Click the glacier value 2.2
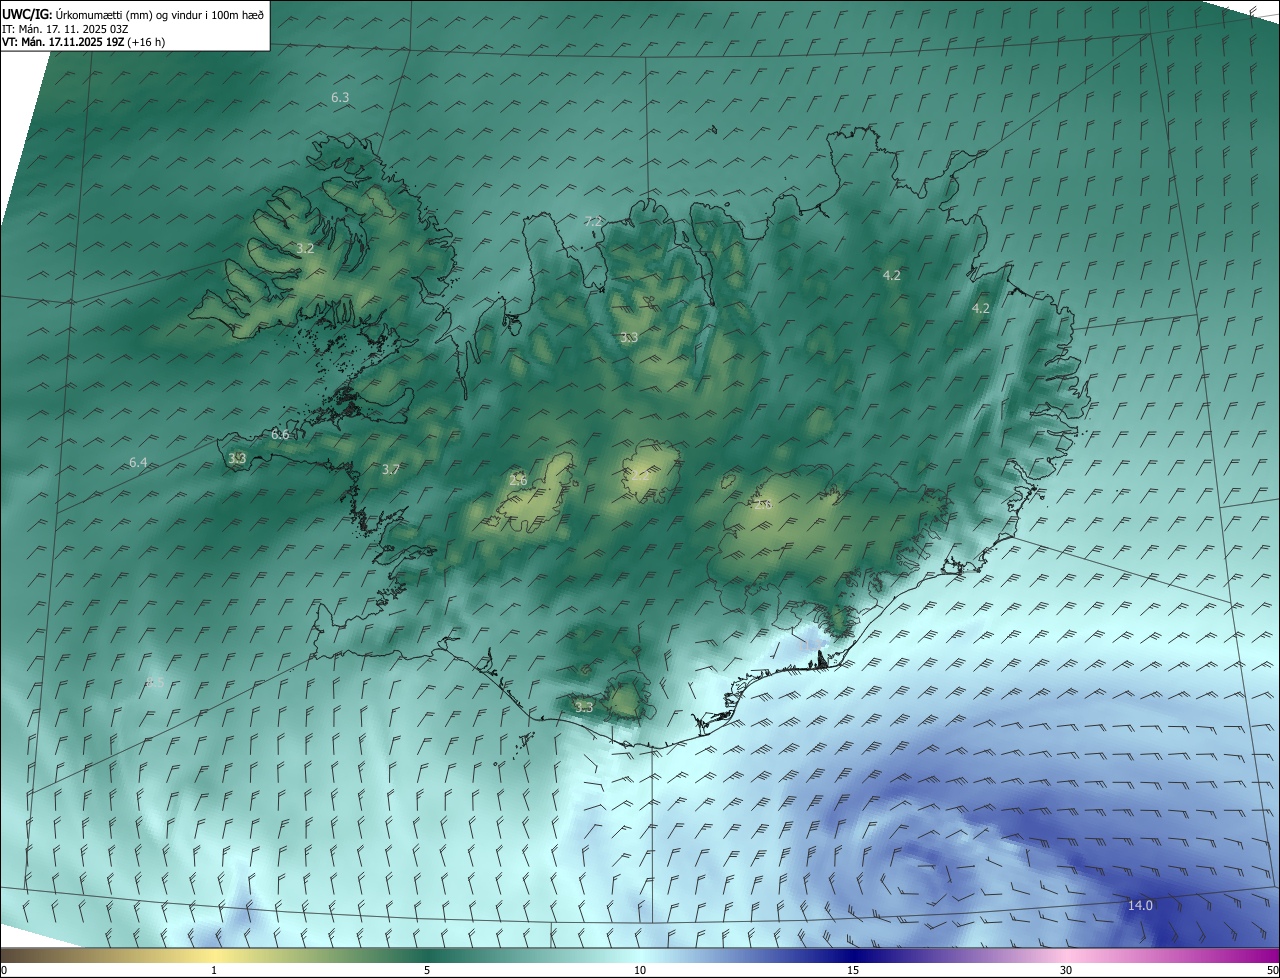Image resolution: width=1280 pixels, height=978 pixels. [x=640, y=476]
